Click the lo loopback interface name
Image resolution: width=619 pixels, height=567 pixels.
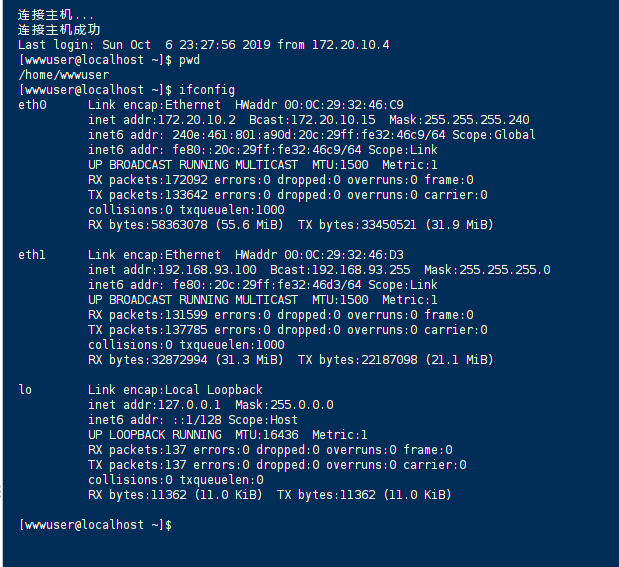tap(25, 390)
